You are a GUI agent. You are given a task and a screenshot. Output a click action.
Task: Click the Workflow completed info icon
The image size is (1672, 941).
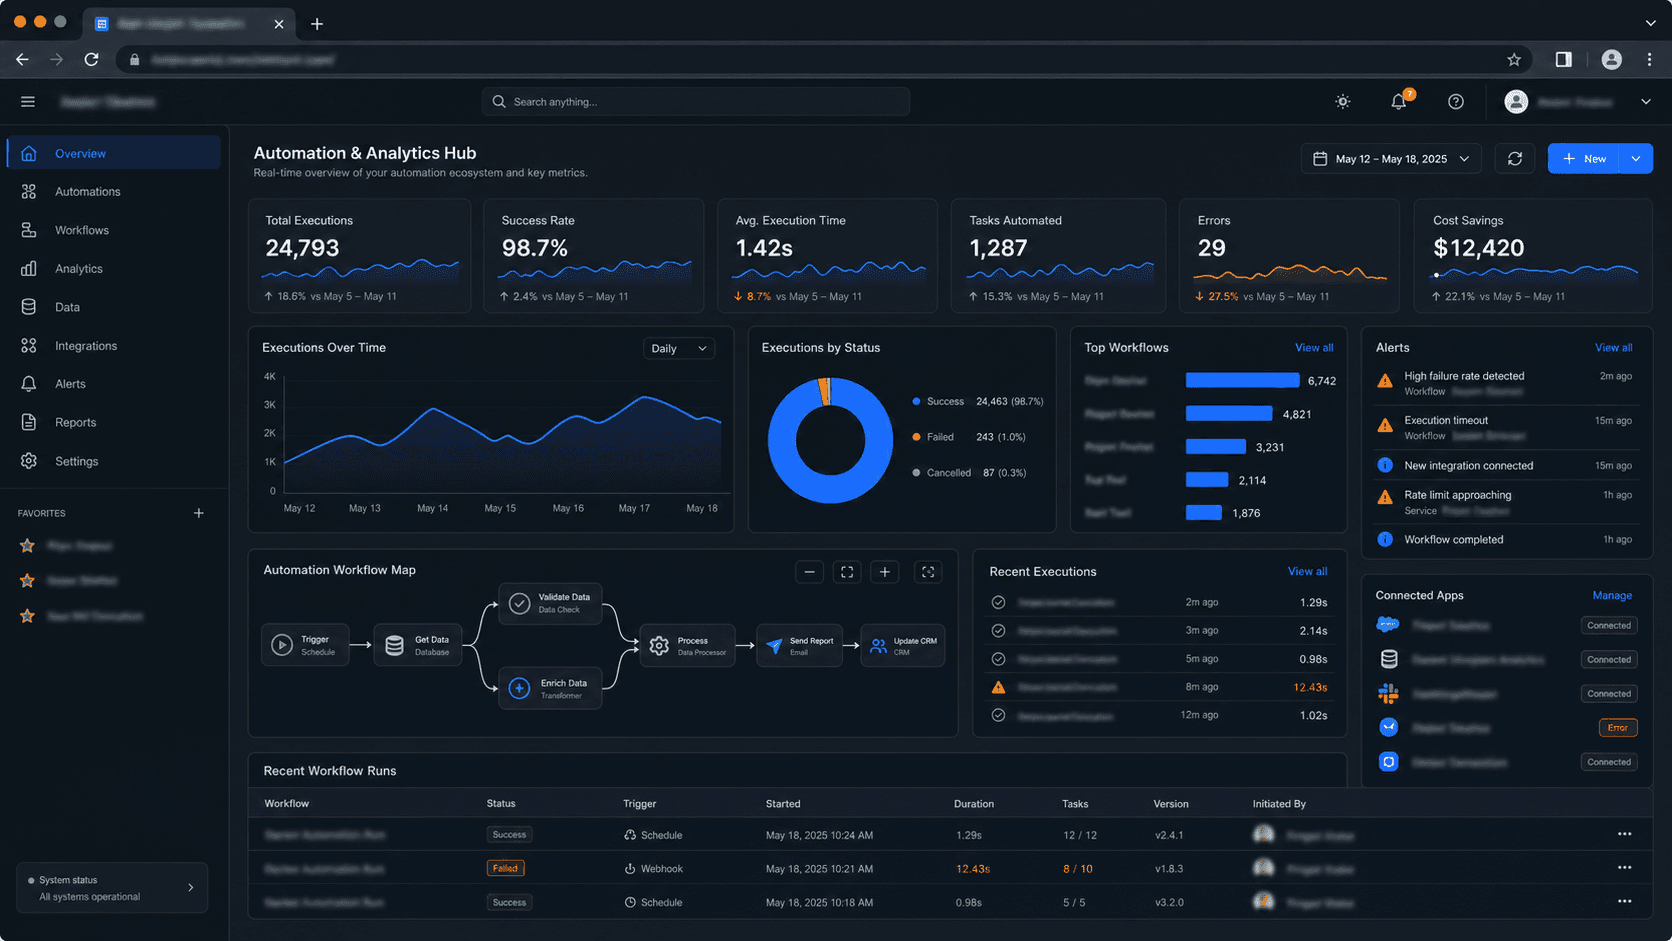pyautogui.click(x=1385, y=540)
